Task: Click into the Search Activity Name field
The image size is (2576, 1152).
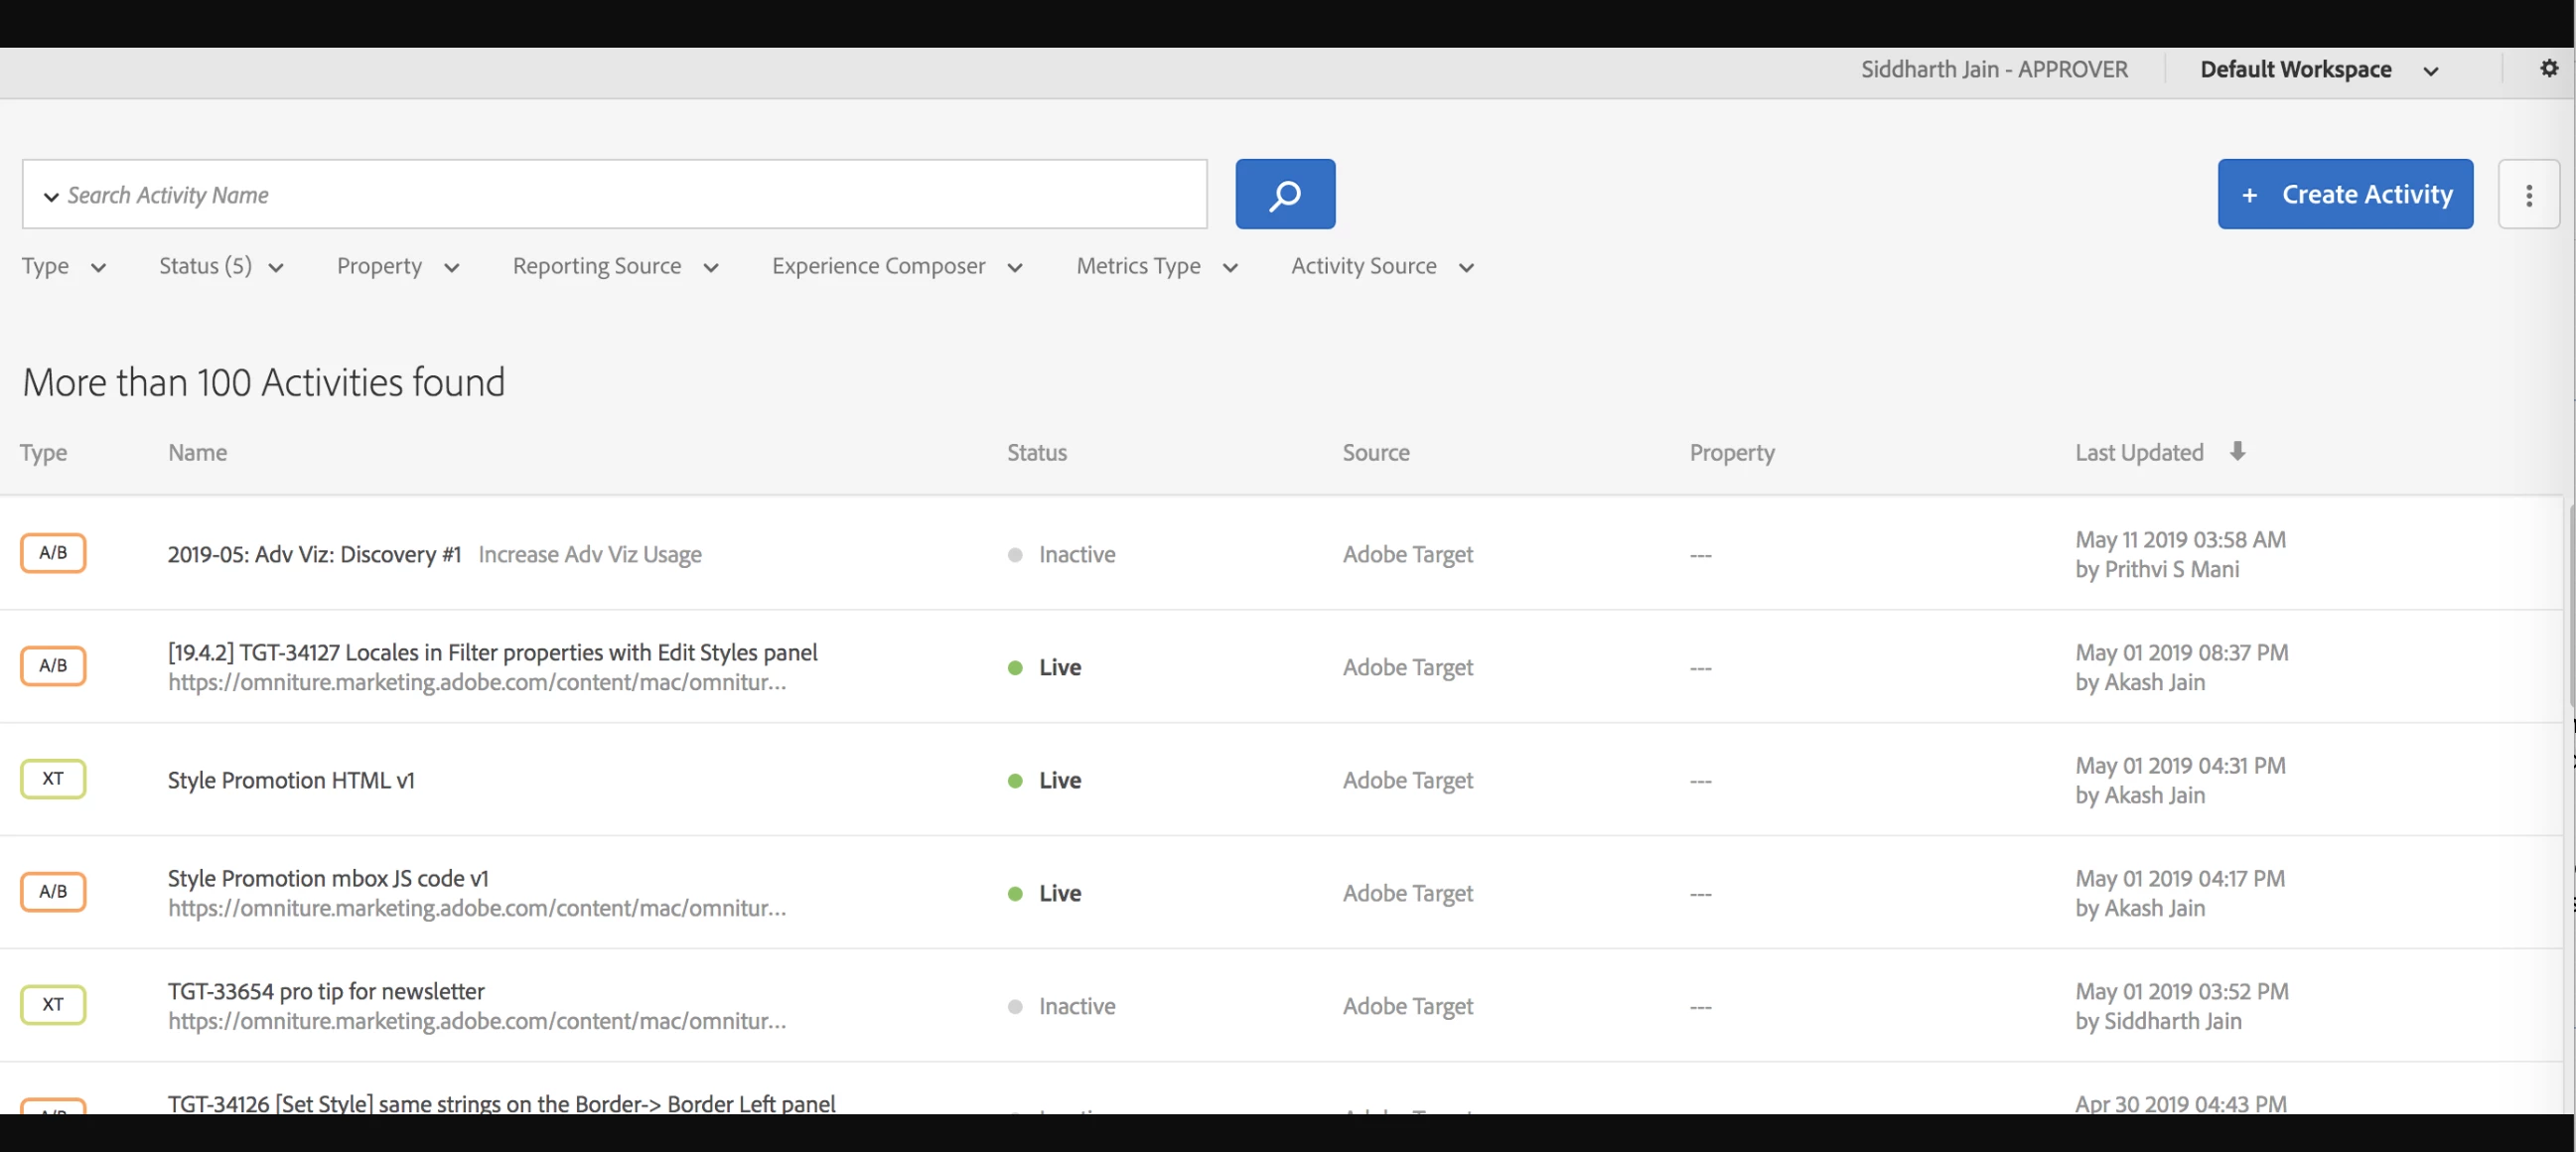Action: tap(630, 195)
